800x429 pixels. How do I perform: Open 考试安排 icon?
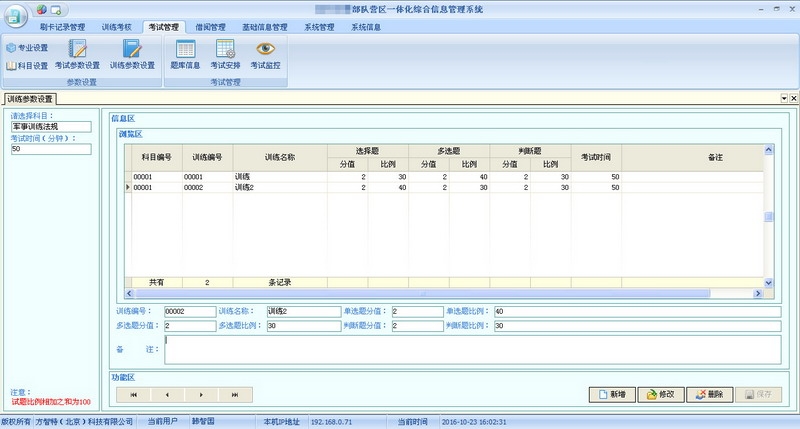[x=225, y=55]
